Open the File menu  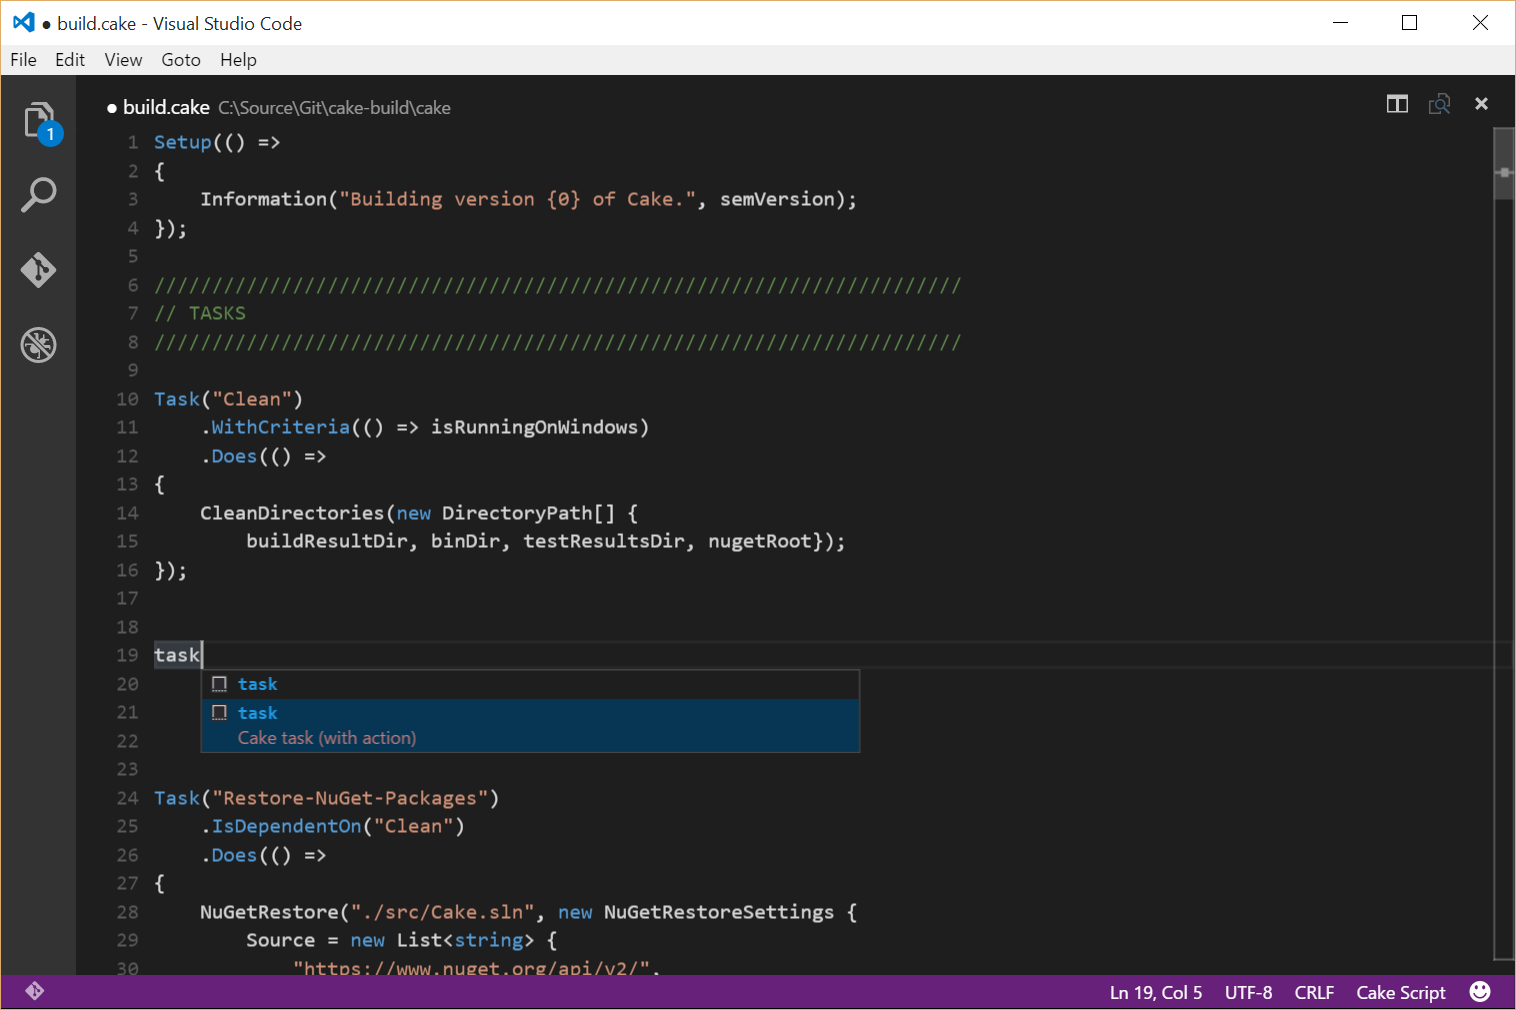pyautogui.click(x=23, y=60)
